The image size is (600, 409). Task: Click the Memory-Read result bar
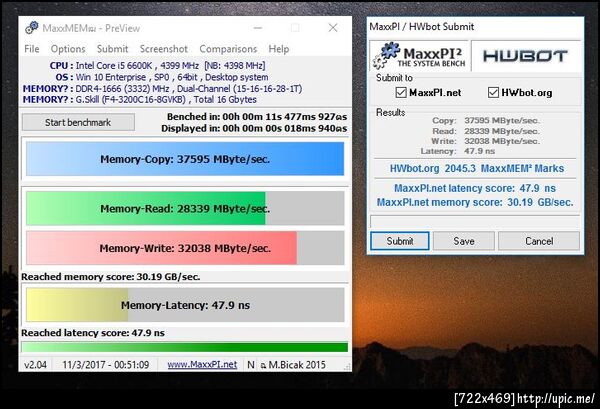(x=185, y=209)
